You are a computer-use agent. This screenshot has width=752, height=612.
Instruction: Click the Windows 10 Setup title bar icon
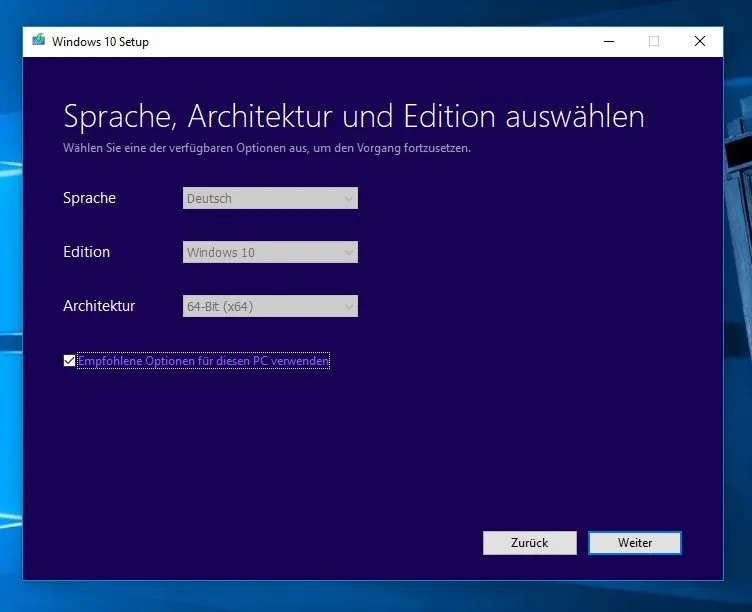point(38,40)
